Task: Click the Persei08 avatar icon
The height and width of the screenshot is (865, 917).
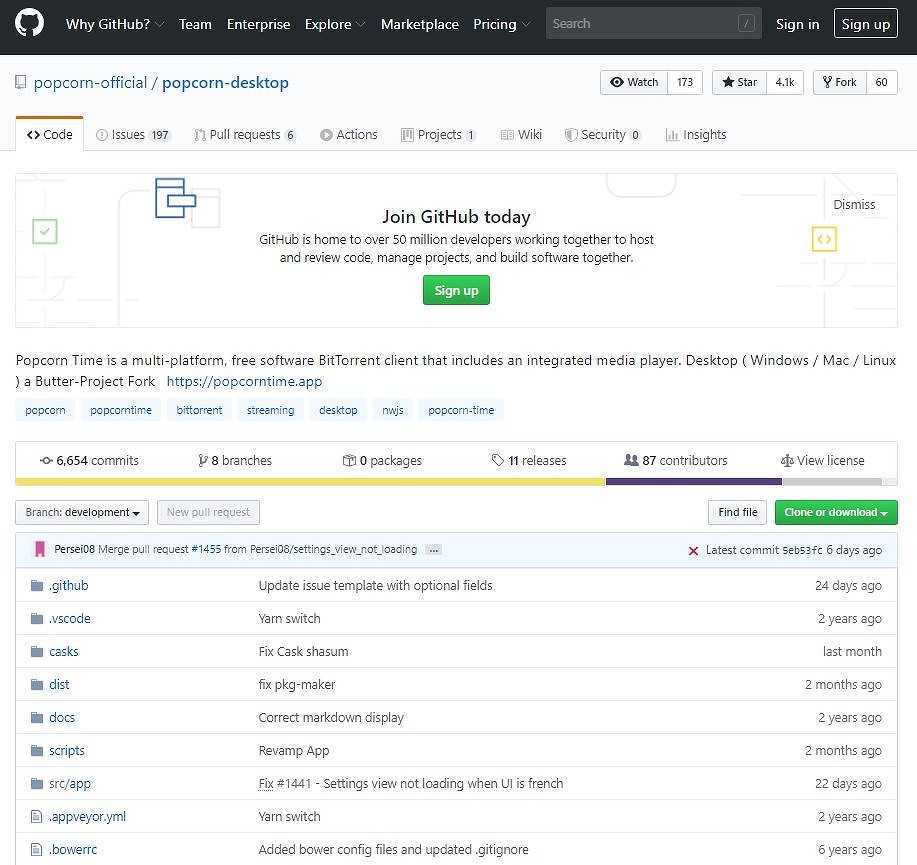Action: 40,549
